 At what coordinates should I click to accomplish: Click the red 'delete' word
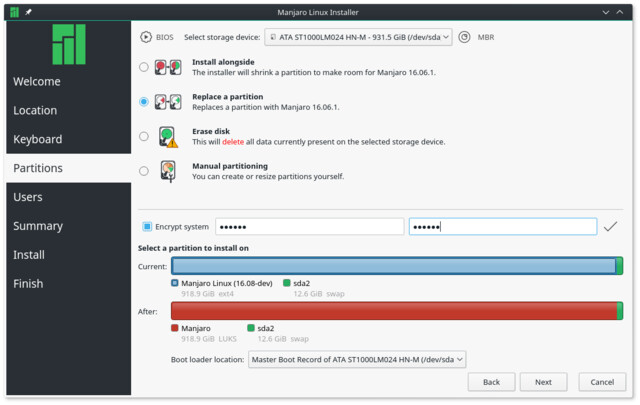233,142
